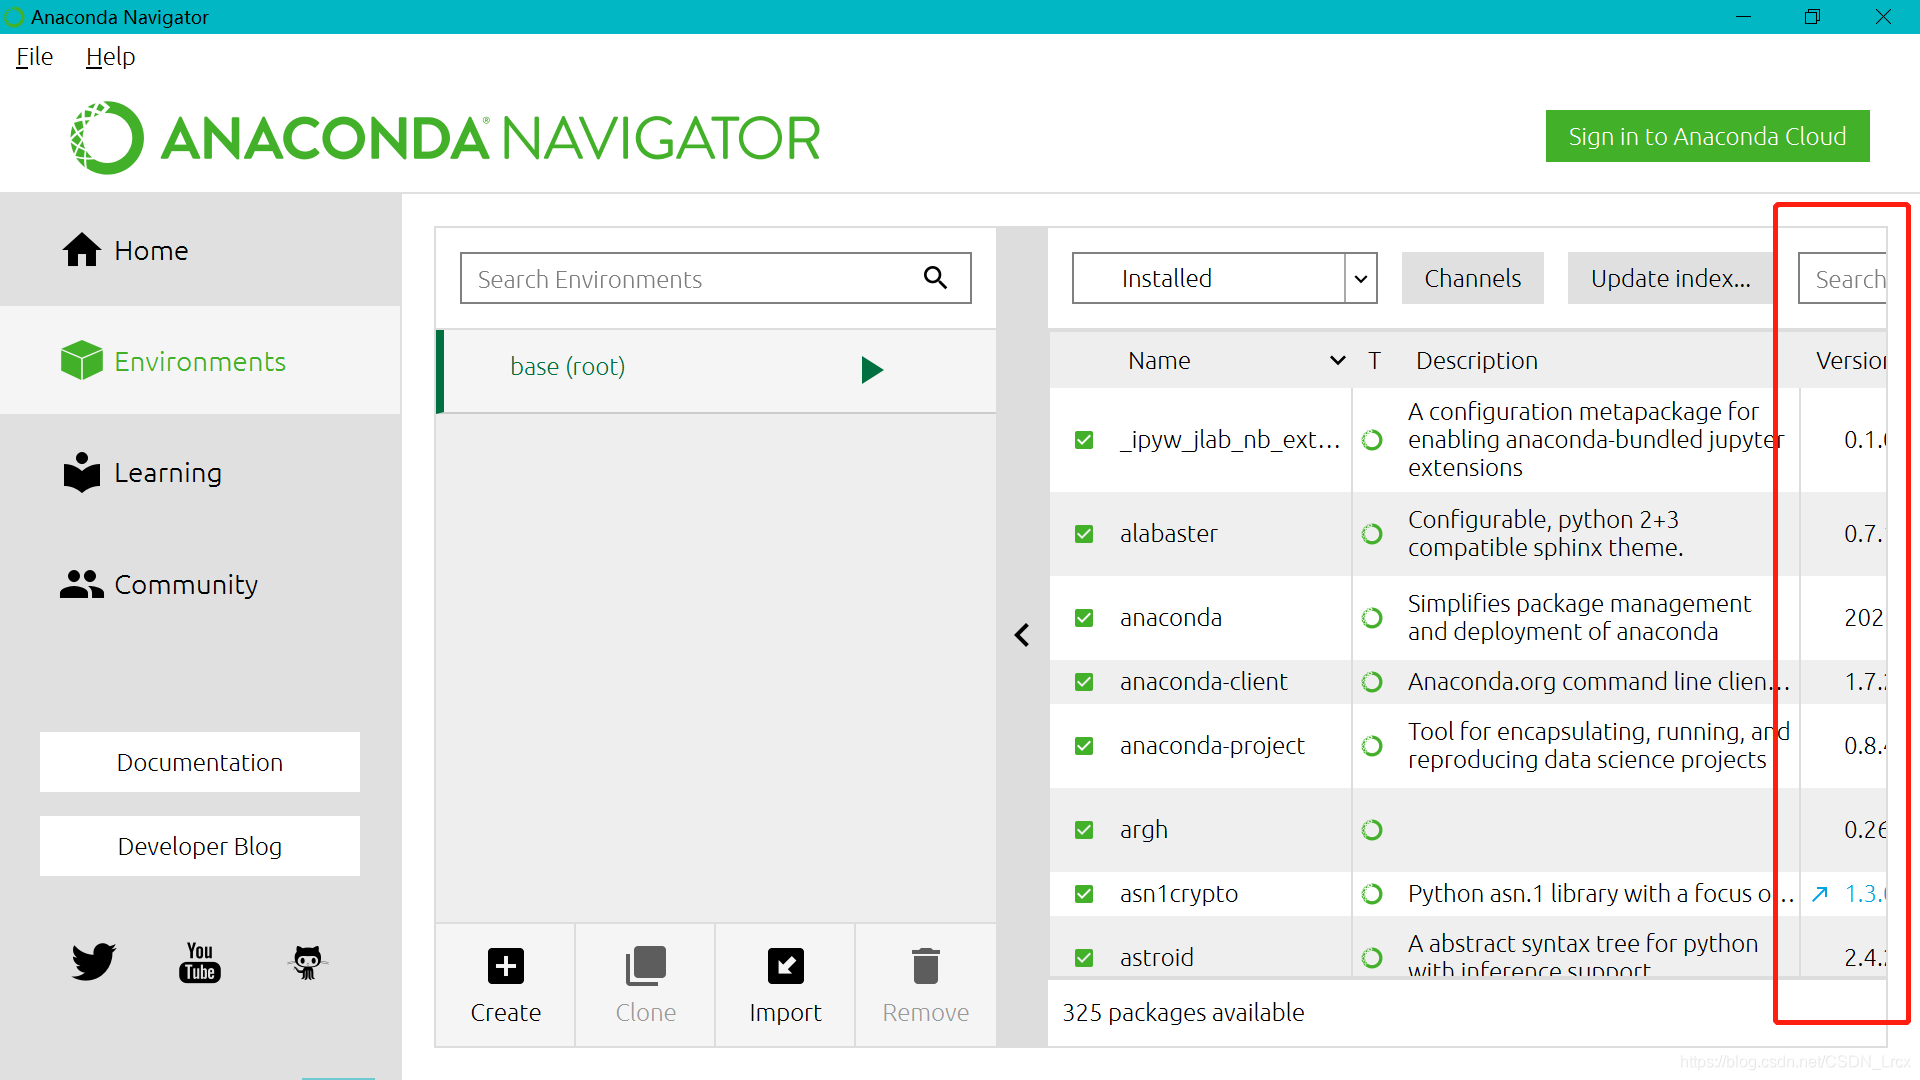1920x1080 pixels.
Task: Click the Home house icon
Action: point(82,250)
